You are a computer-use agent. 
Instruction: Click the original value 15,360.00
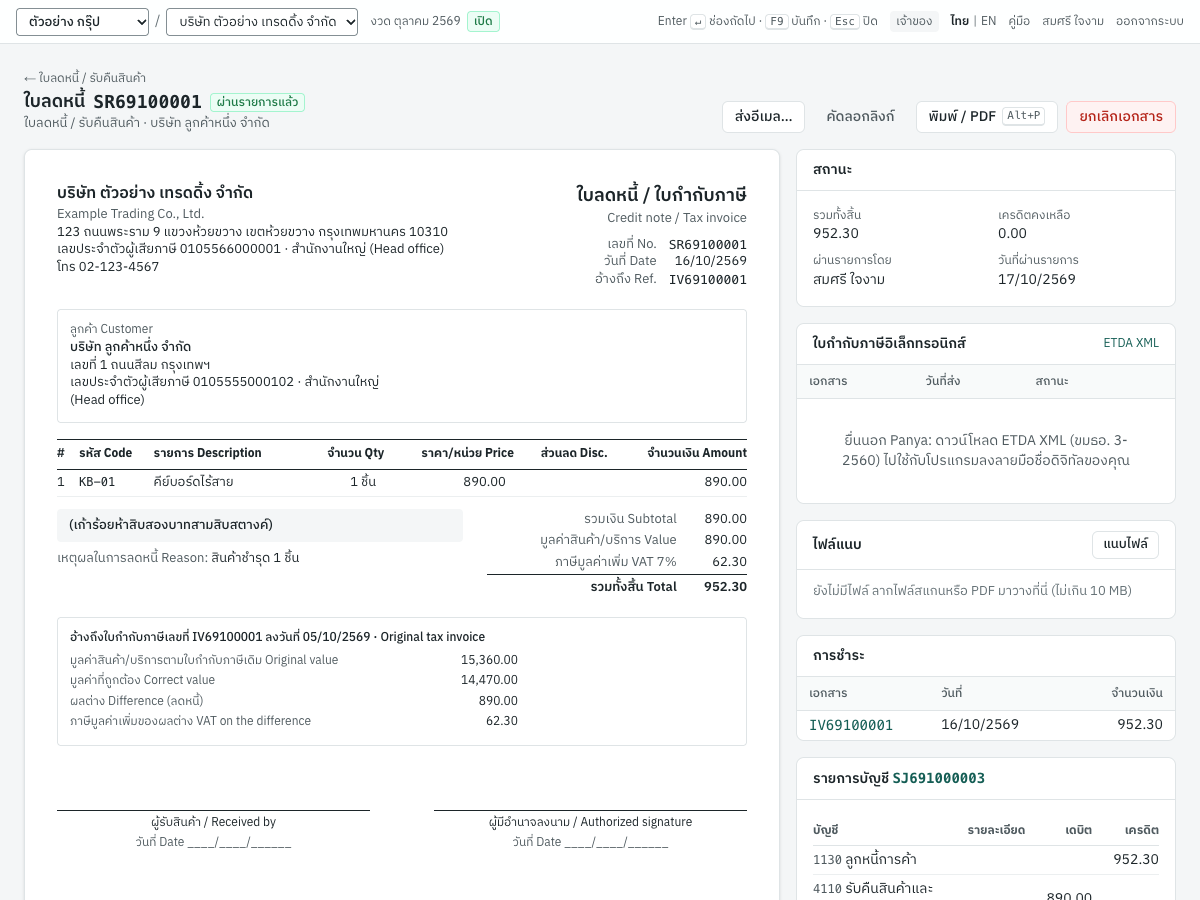pos(489,660)
